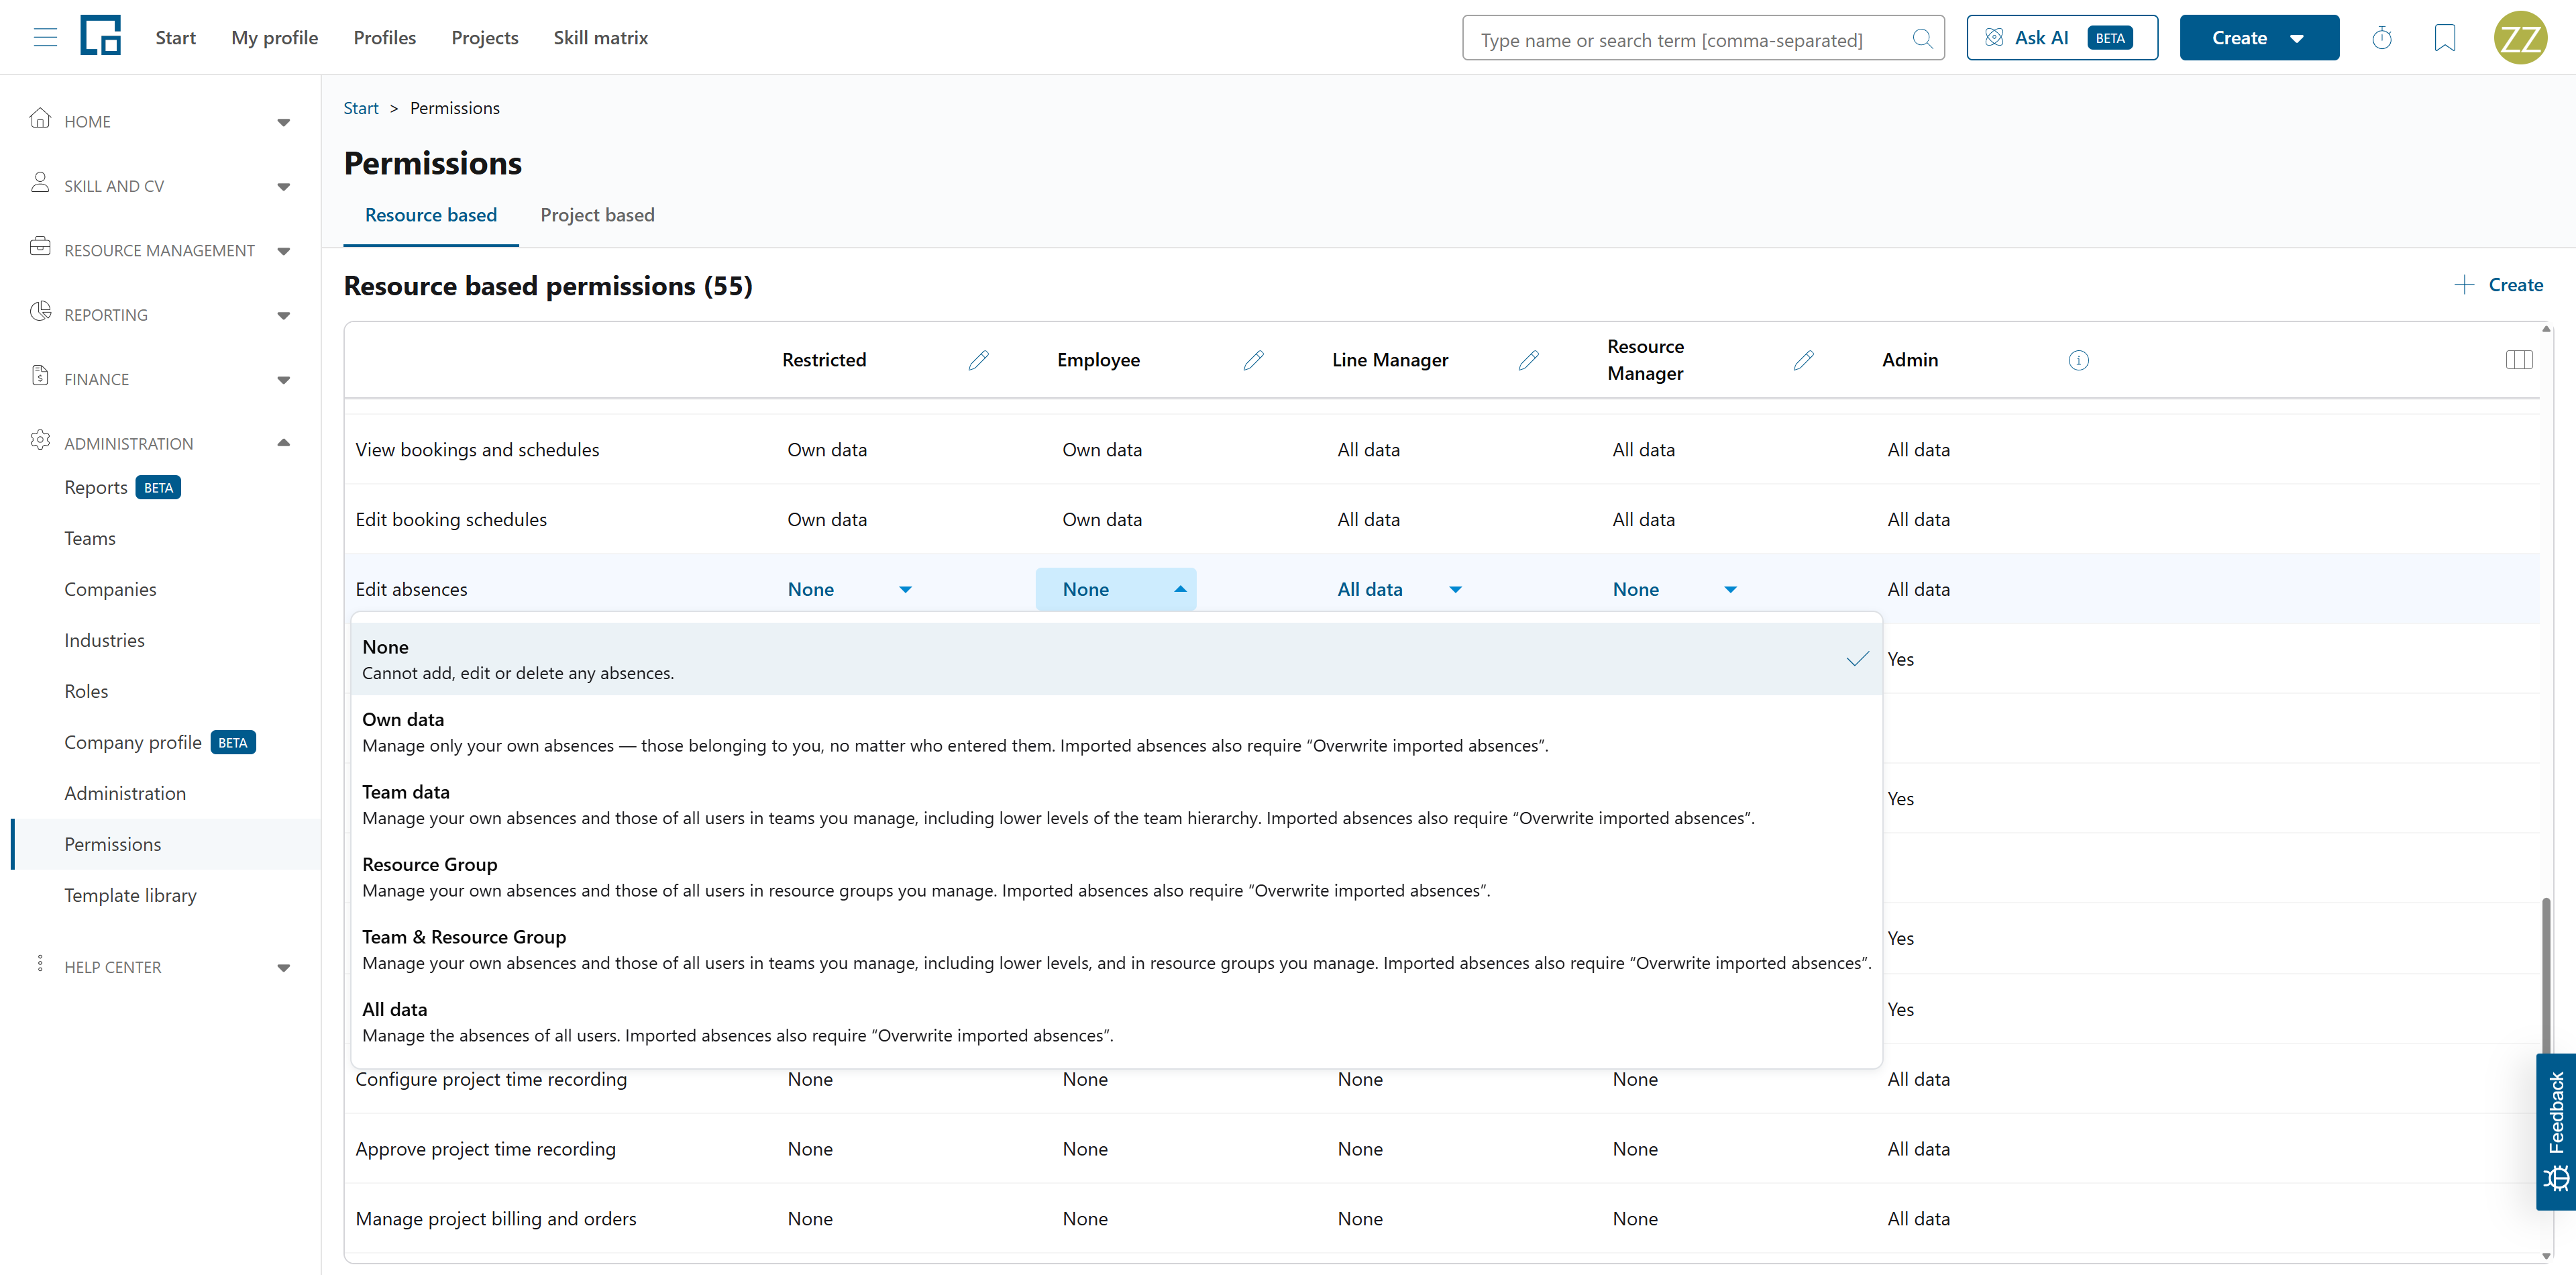Switch to the Project based tab

point(597,215)
